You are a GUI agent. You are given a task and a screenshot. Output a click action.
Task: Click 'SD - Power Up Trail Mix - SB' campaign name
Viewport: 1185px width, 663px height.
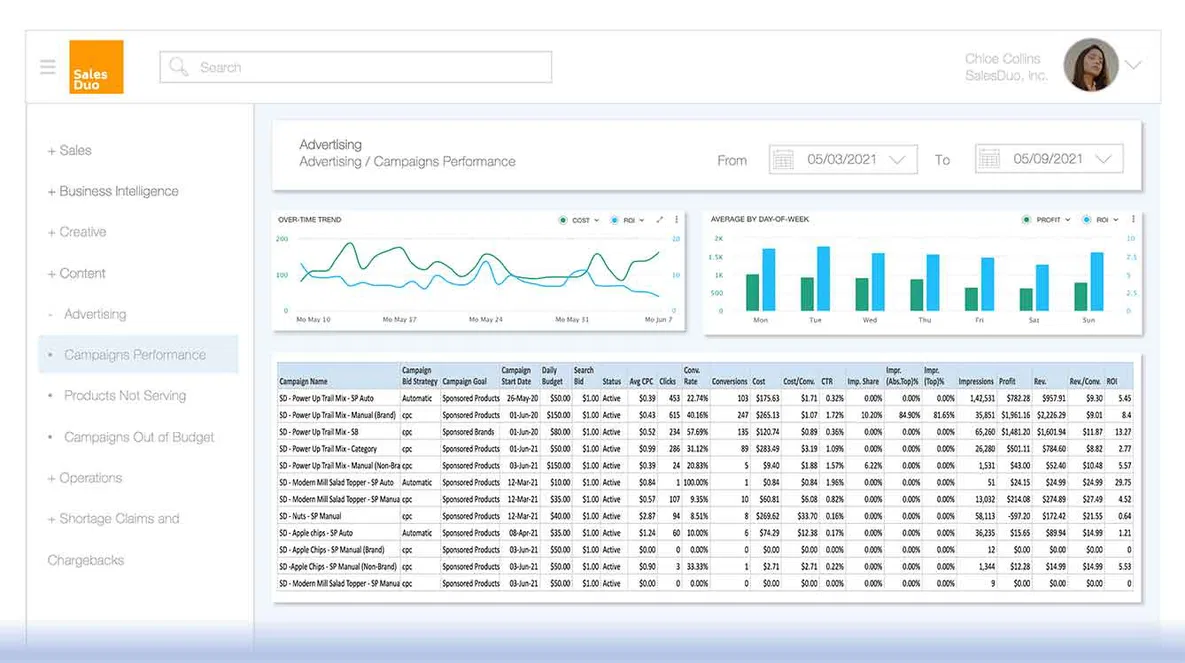click(318, 432)
